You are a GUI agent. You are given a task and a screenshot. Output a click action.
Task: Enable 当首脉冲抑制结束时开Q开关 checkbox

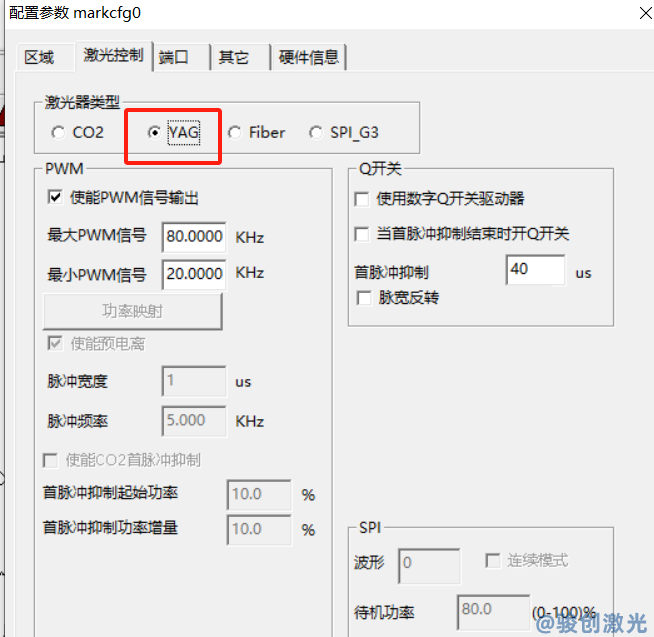(362, 234)
